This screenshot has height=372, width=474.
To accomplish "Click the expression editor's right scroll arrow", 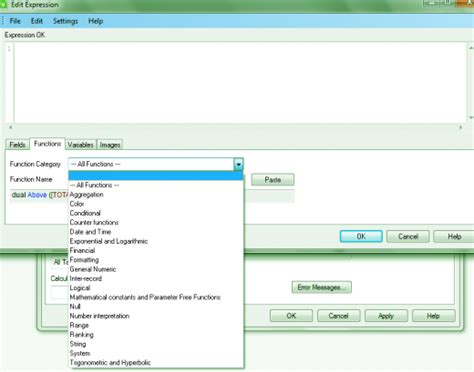I will (461, 127).
